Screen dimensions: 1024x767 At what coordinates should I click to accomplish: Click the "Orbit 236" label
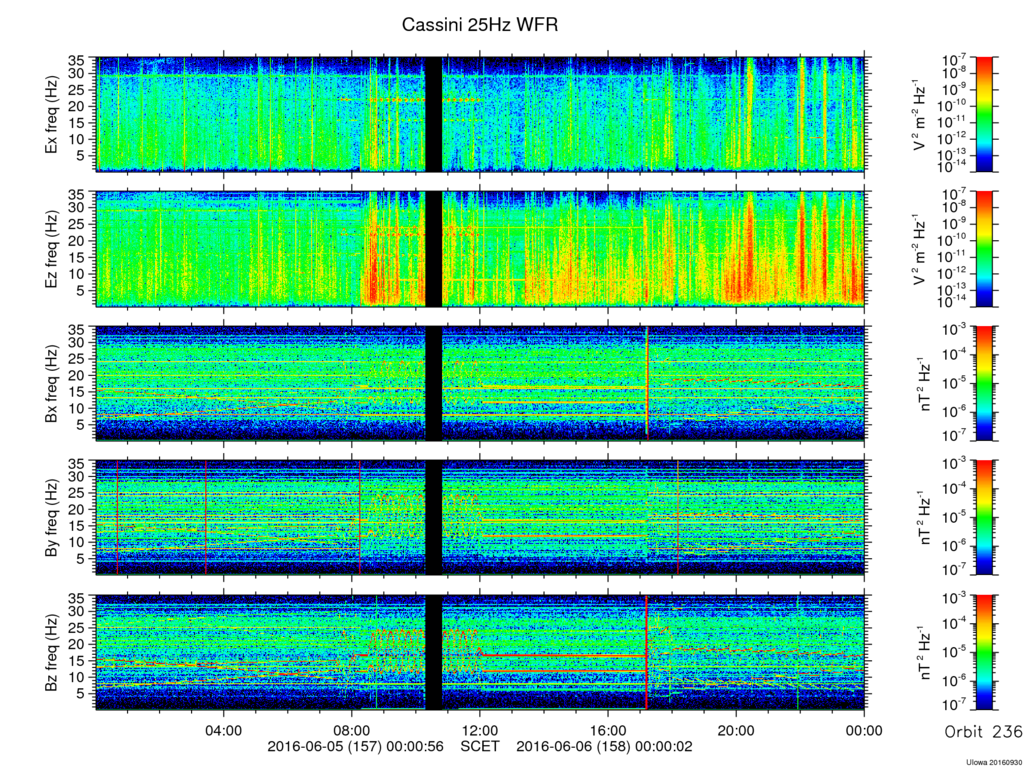(984, 732)
